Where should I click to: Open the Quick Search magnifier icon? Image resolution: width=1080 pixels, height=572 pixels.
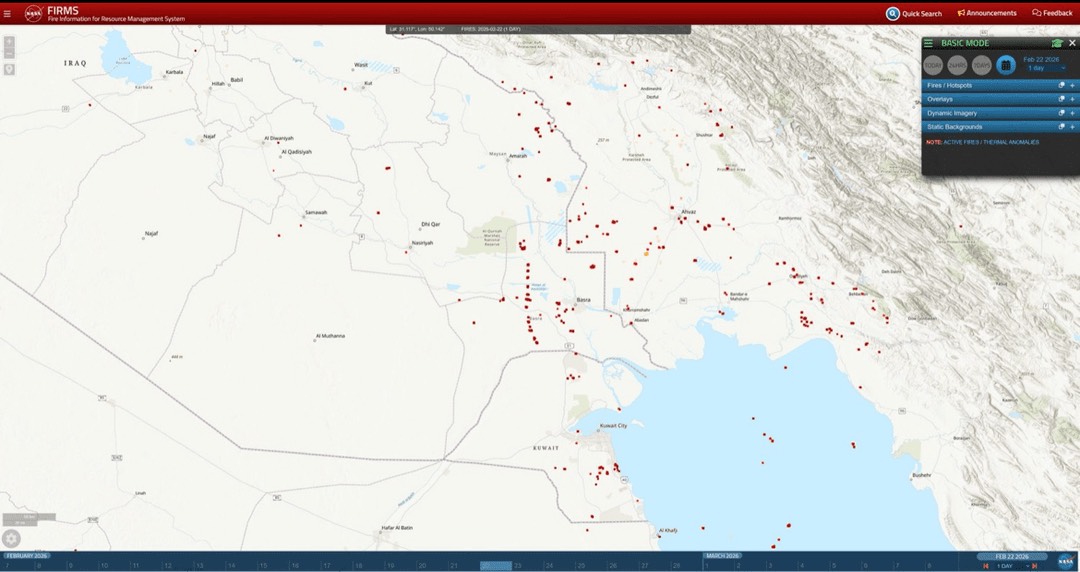coord(893,13)
